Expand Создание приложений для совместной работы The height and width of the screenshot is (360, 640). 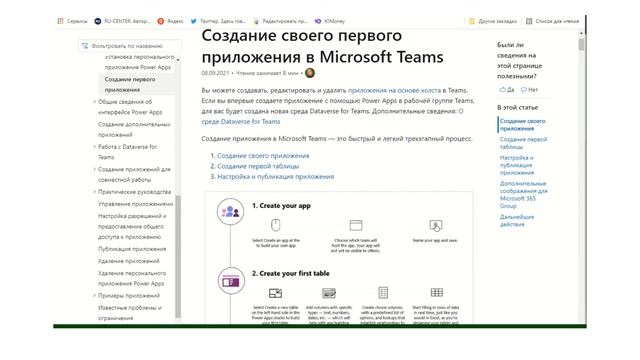pos(95,169)
